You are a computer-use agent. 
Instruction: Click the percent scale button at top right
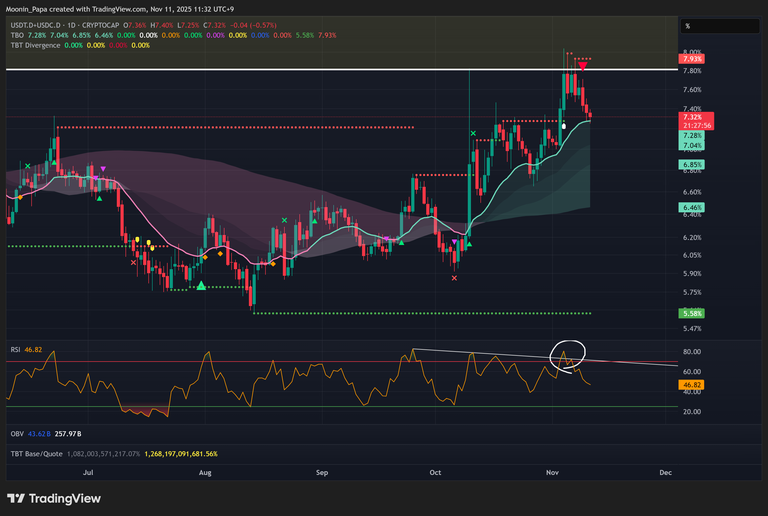click(687, 26)
